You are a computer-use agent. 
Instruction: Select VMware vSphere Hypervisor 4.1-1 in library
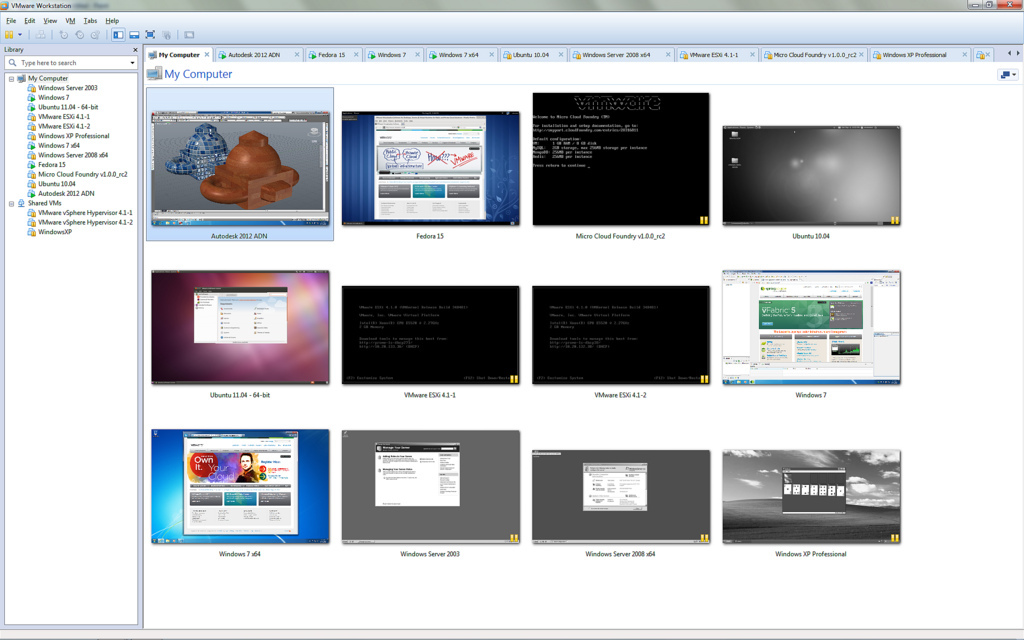[85, 213]
